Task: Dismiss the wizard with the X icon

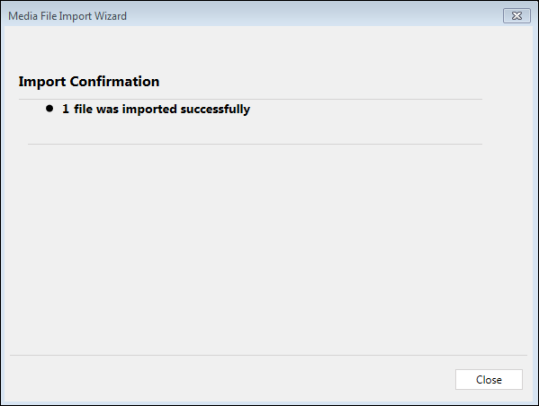Action: 517,16
